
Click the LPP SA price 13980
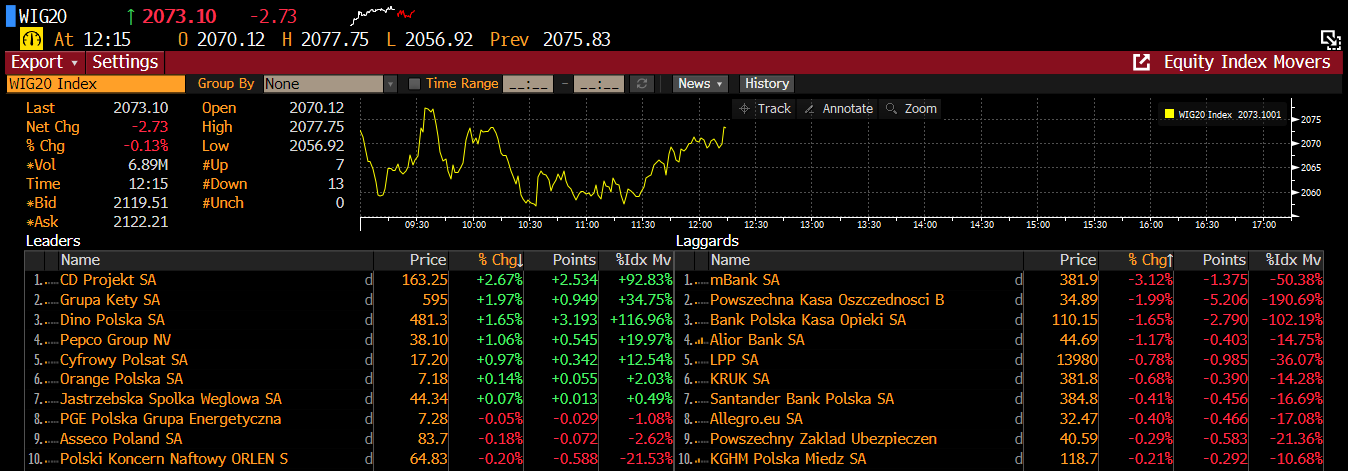[x=1076, y=359]
